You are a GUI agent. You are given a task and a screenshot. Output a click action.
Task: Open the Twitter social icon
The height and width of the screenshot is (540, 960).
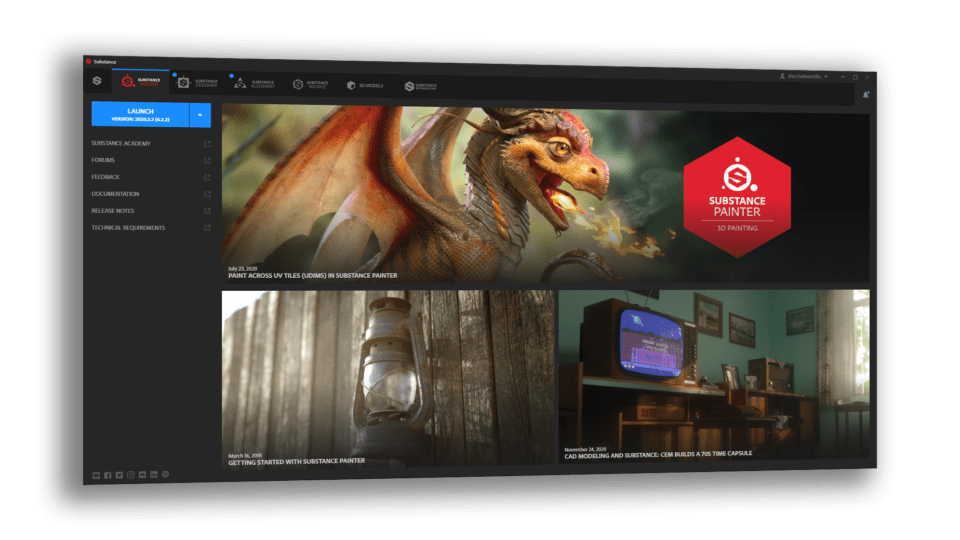point(119,475)
